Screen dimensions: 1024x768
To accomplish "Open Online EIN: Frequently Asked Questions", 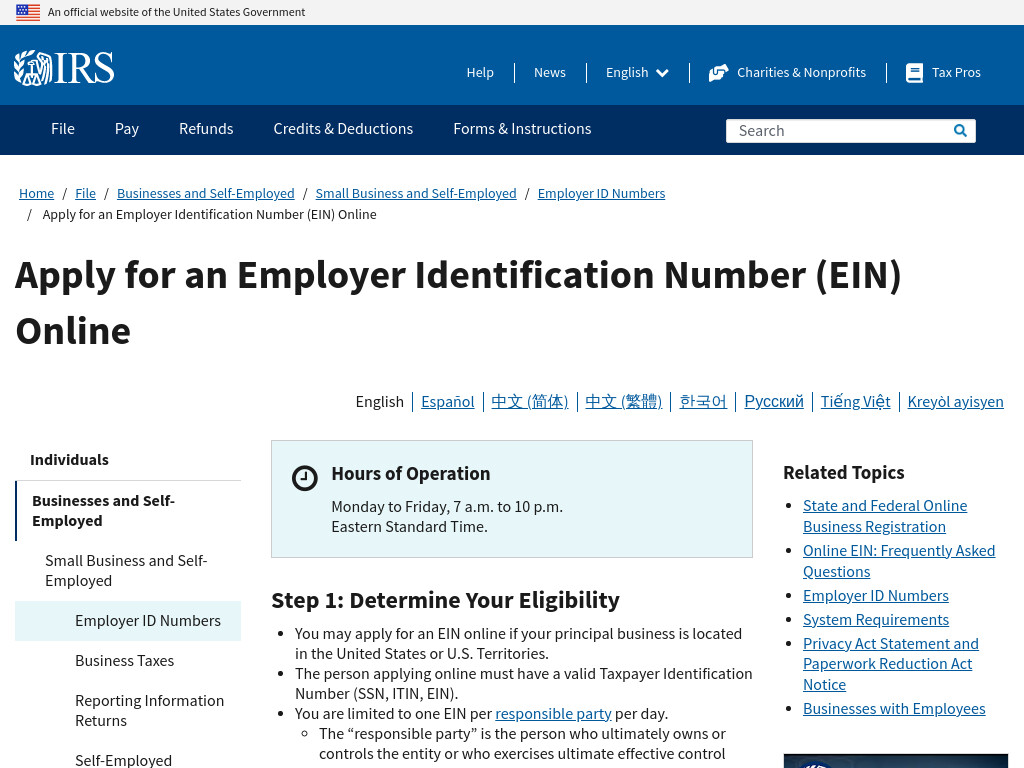I will pos(899,561).
